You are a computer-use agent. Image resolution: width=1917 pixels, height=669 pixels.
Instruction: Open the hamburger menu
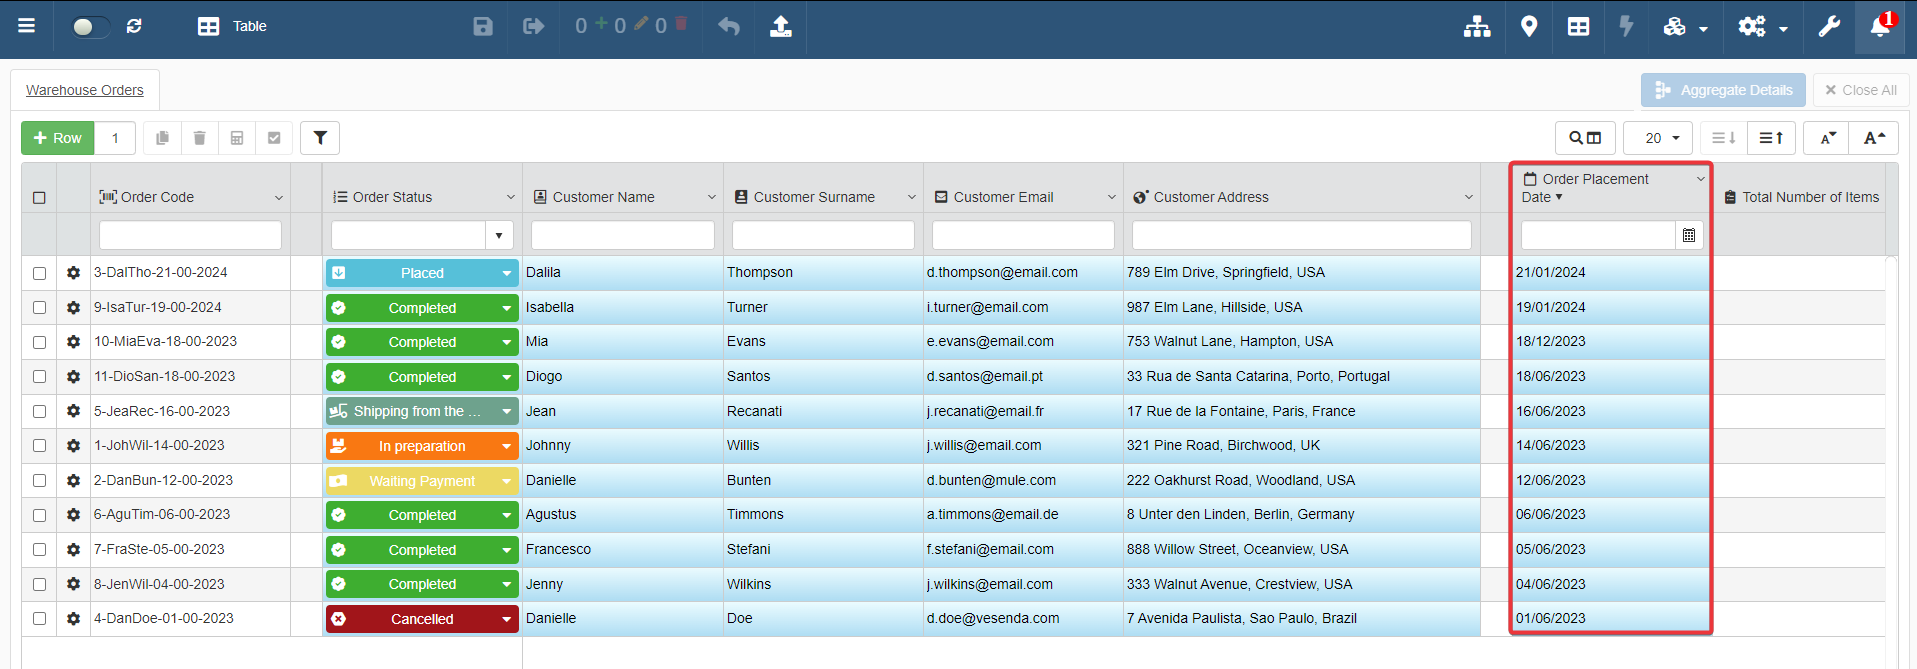click(x=27, y=26)
